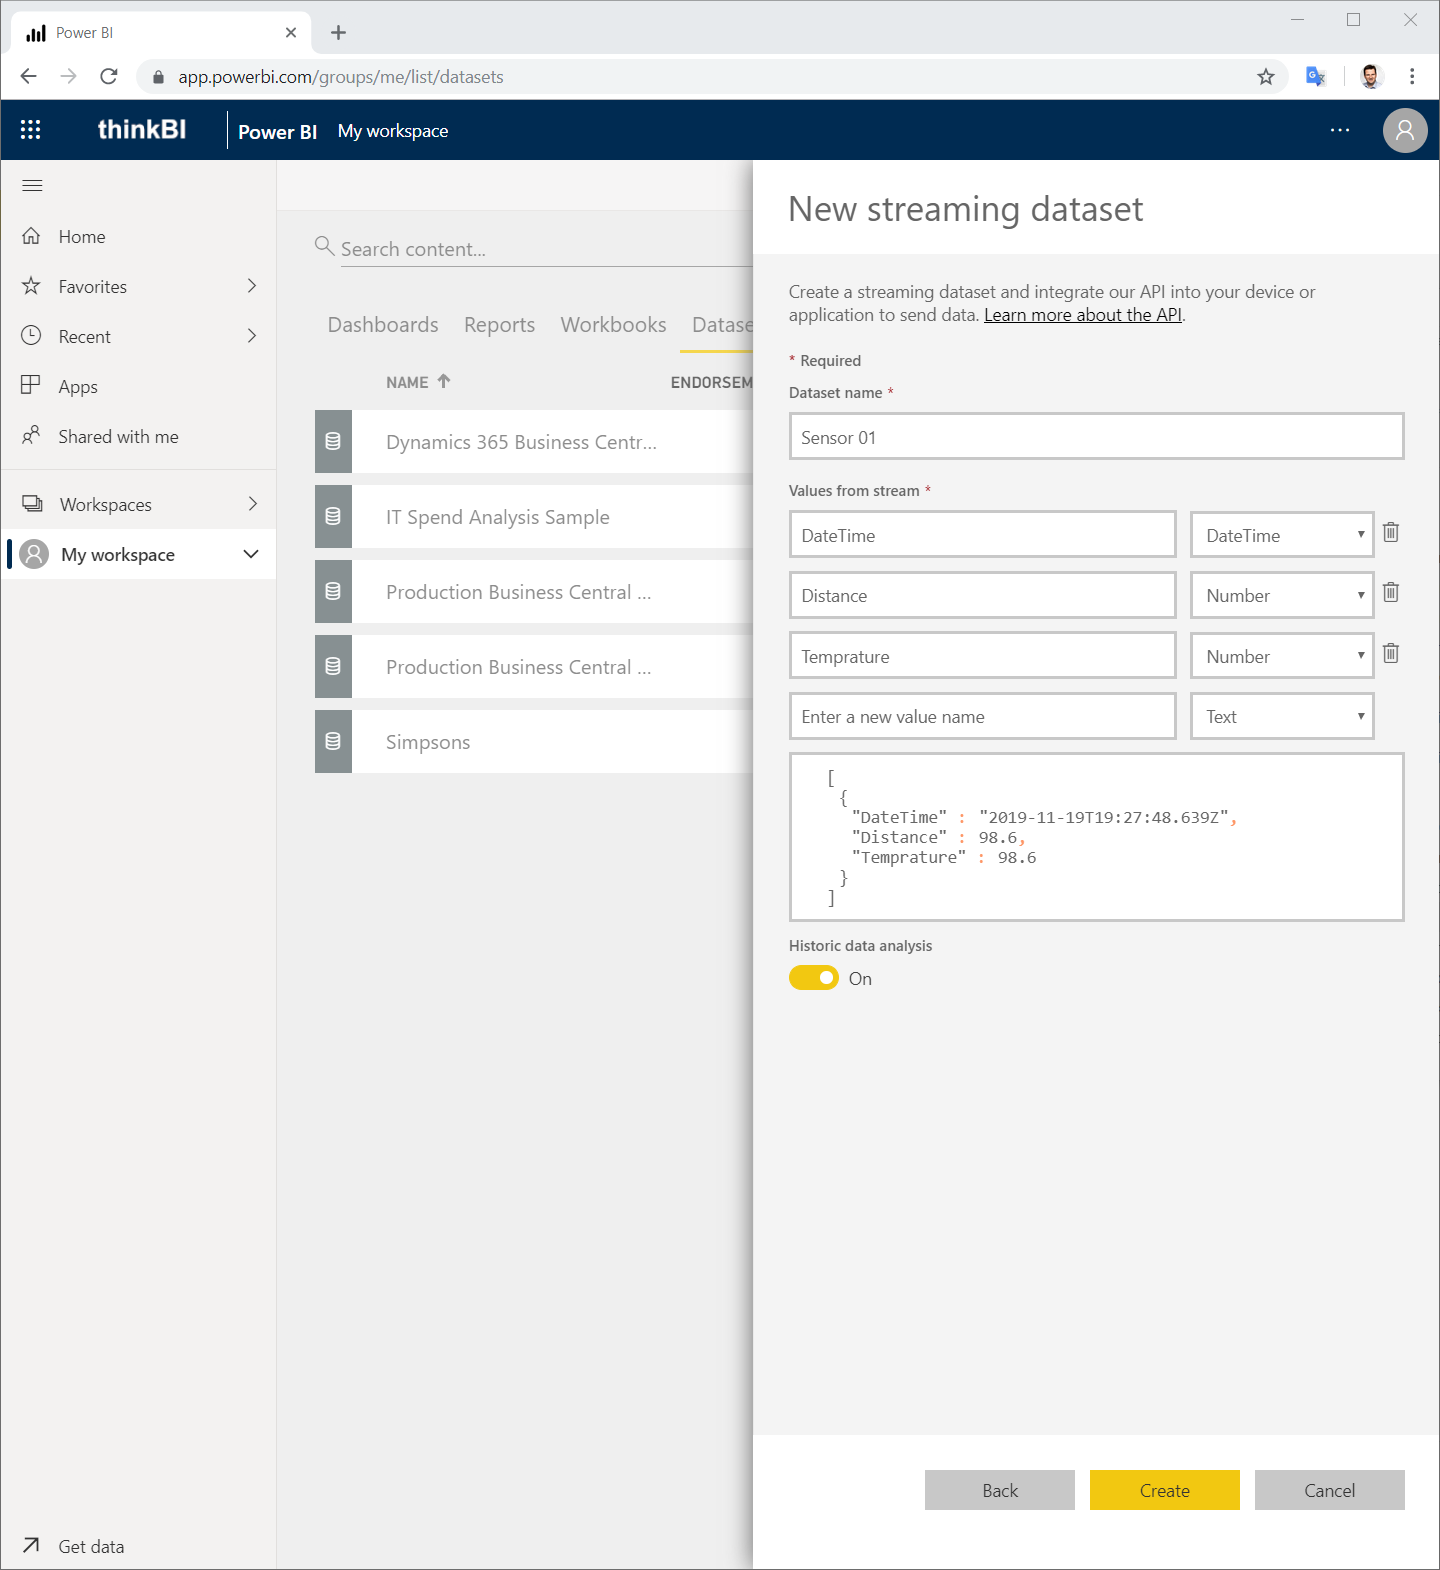The width and height of the screenshot is (1440, 1570).
Task: Collapse the My workspace chevron
Action: tap(251, 554)
